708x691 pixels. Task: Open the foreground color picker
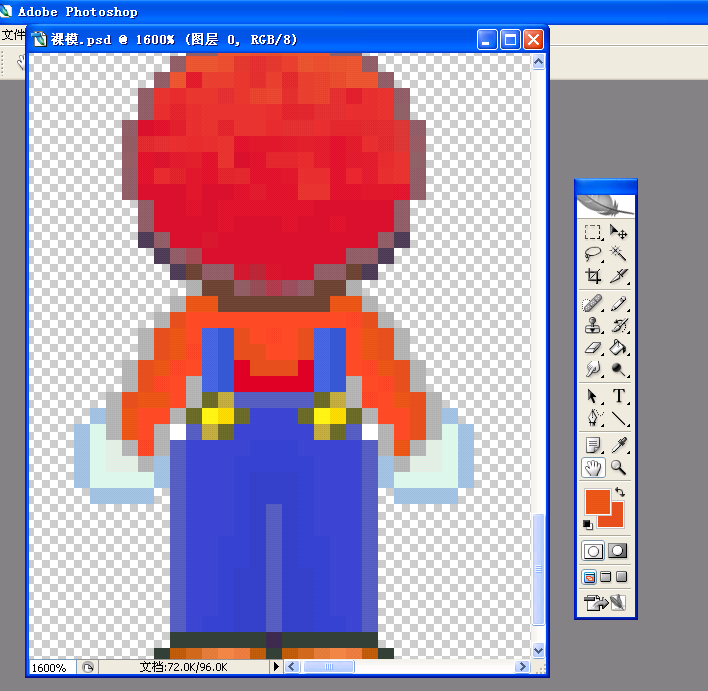point(598,502)
